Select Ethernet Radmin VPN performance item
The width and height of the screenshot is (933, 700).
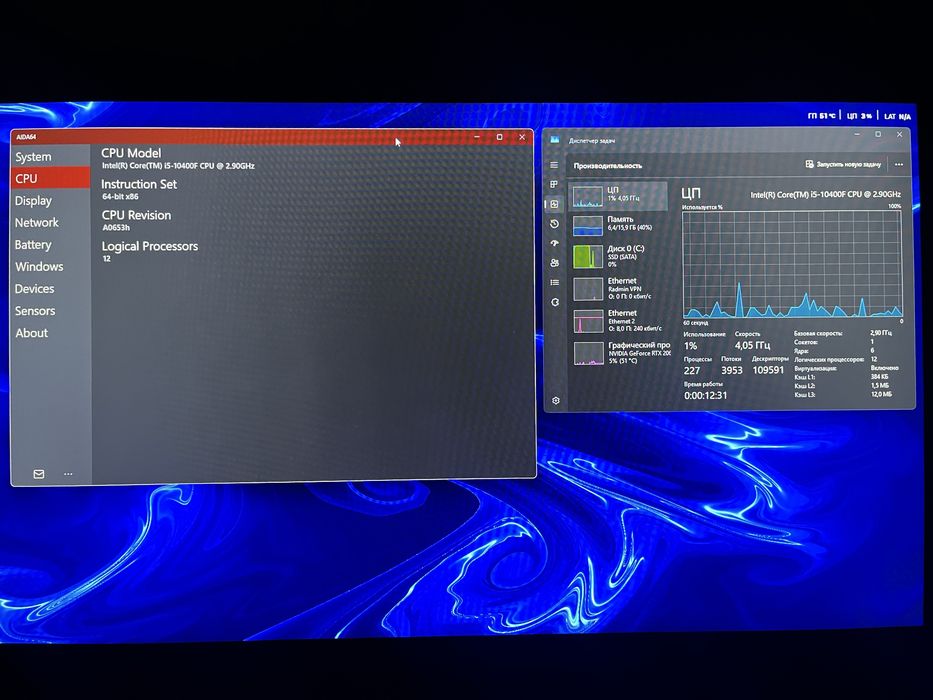click(619, 289)
